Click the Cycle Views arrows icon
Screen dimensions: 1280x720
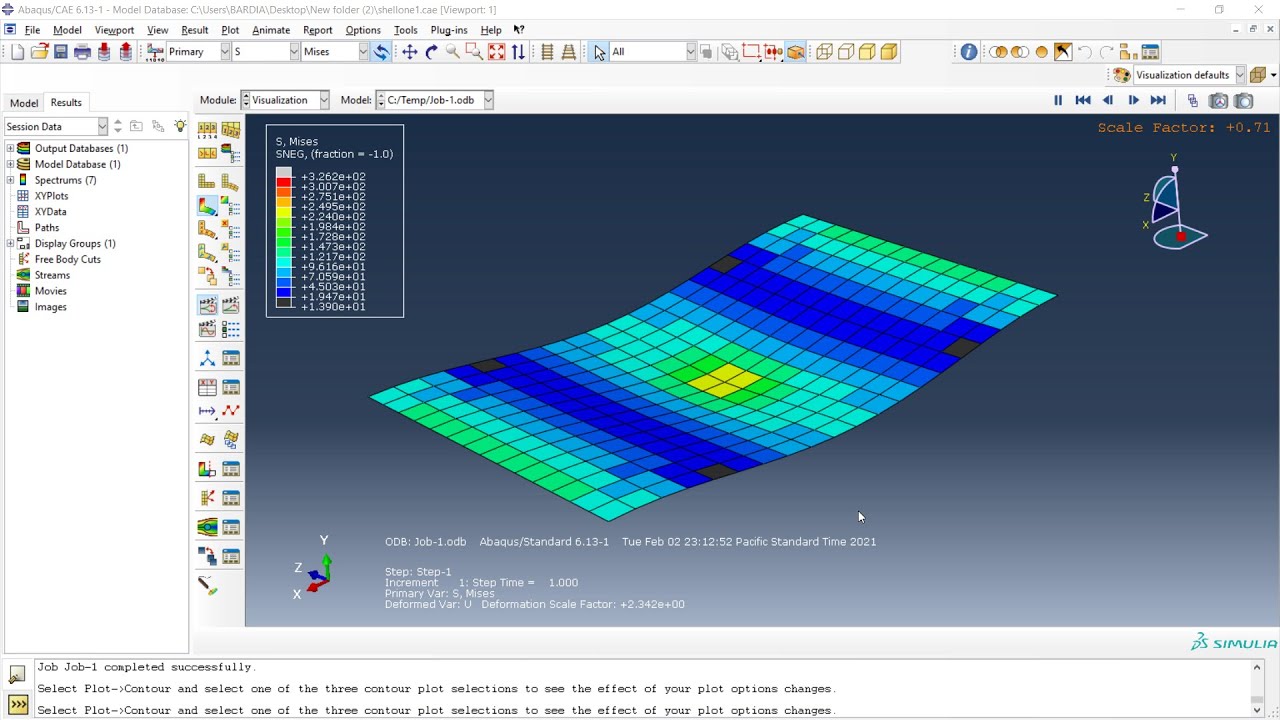[518, 52]
